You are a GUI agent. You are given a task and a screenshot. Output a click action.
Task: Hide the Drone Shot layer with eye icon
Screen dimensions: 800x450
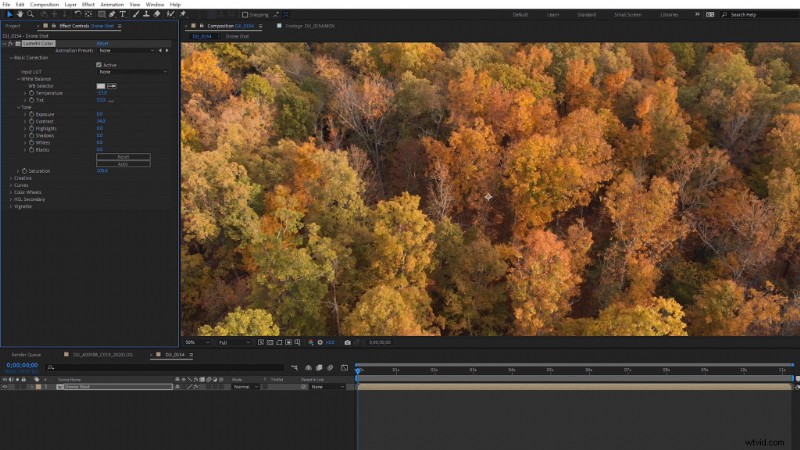pyautogui.click(x=5, y=387)
